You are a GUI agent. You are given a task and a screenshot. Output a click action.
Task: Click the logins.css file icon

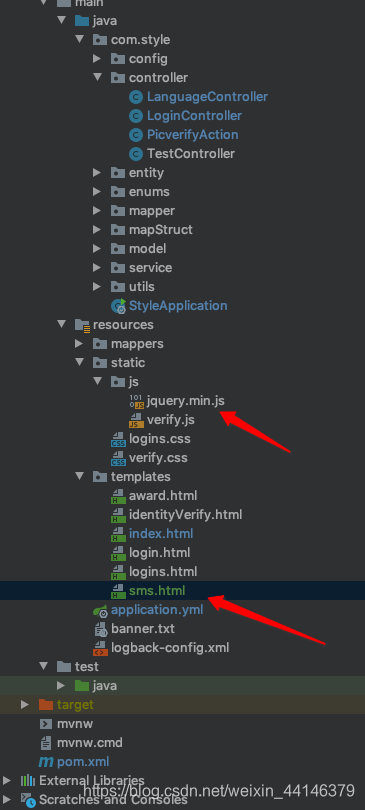pos(119,439)
